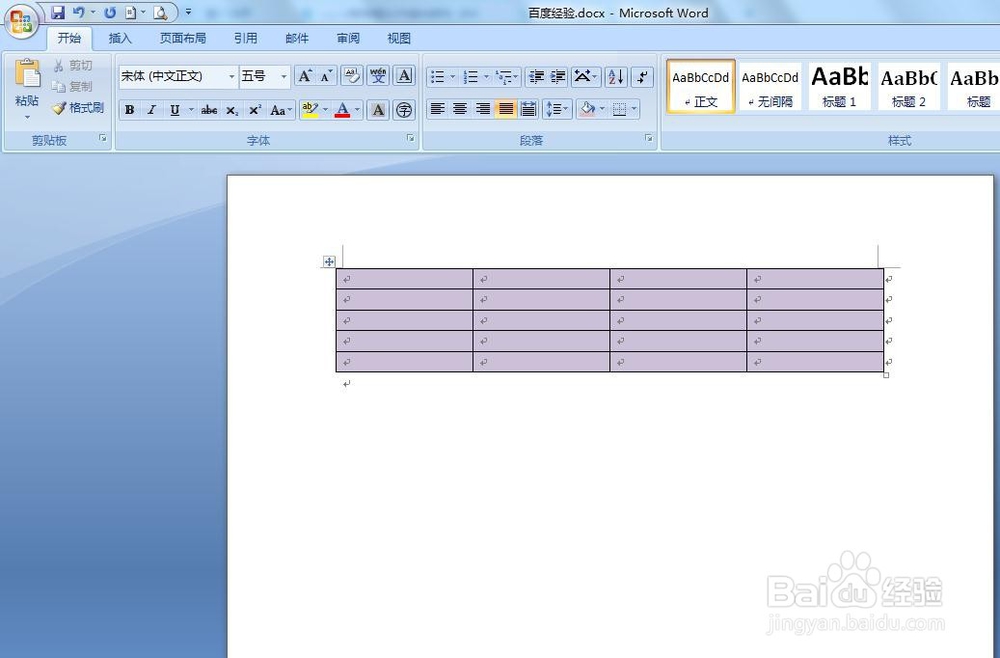
Task: Apply paragraph shading paint bucket
Action: pos(587,109)
